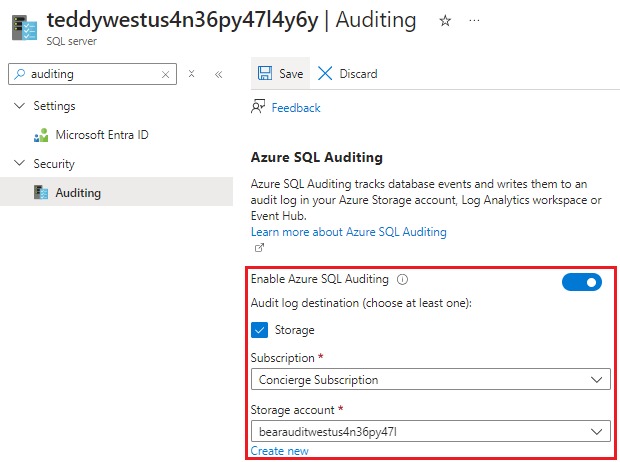Click Create new storage account link
Viewport: 620px width, 462px height.
pyautogui.click(x=280, y=451)
